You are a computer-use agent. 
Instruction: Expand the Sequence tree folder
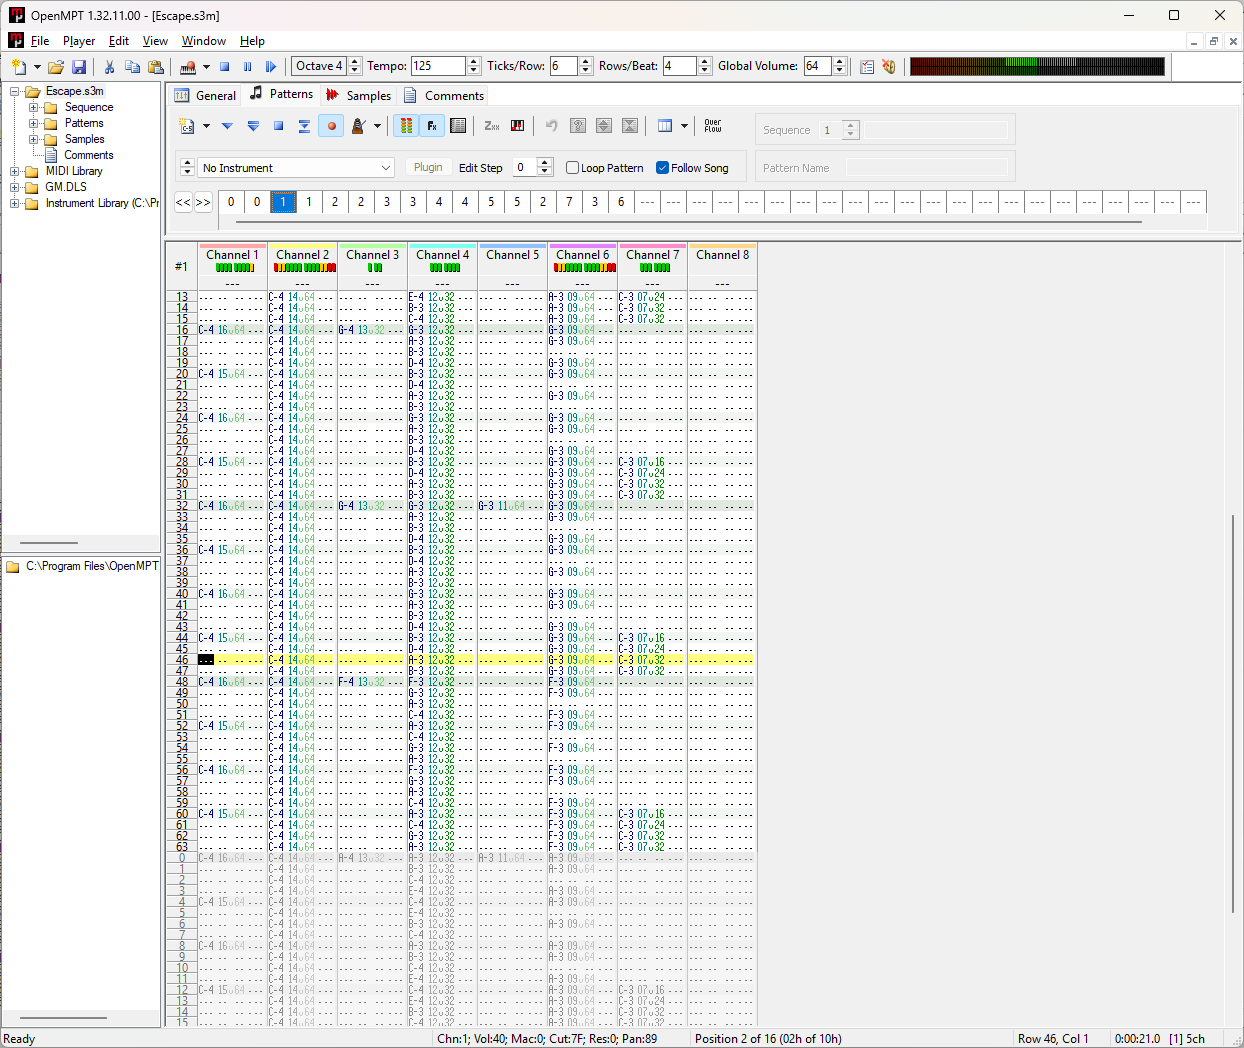click(33, 107)
